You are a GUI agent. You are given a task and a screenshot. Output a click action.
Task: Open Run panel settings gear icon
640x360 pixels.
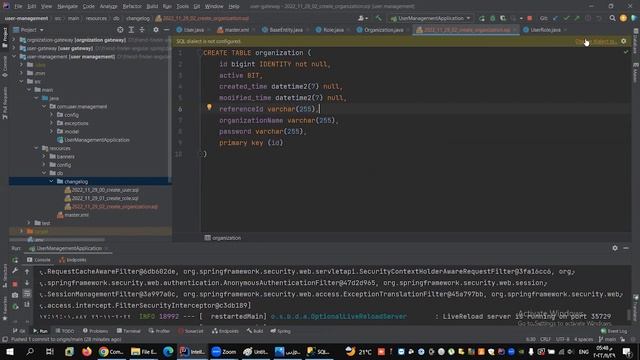615,248
